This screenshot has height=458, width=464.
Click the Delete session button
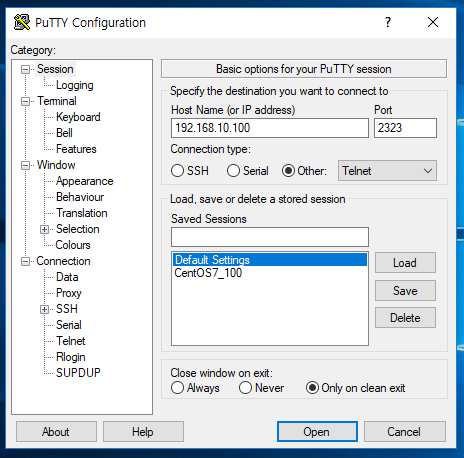405,318
